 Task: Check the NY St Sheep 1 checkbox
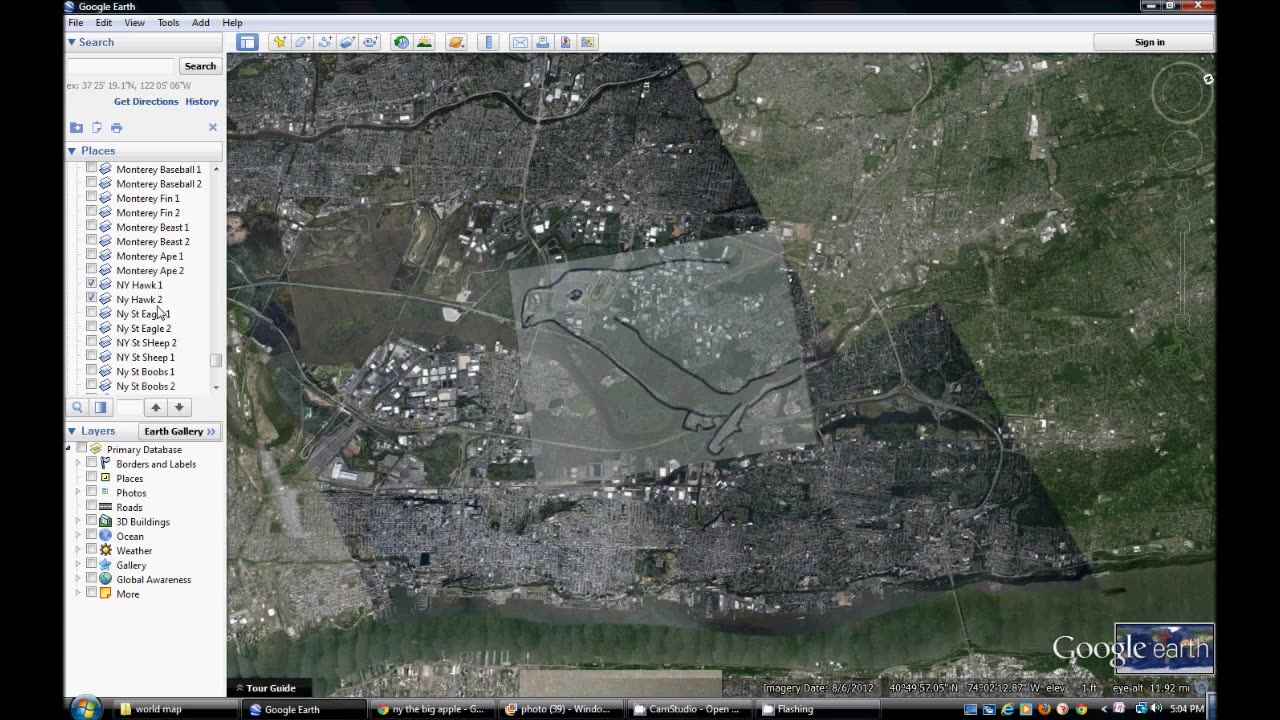pyautogui.click(x=92, y=356)
